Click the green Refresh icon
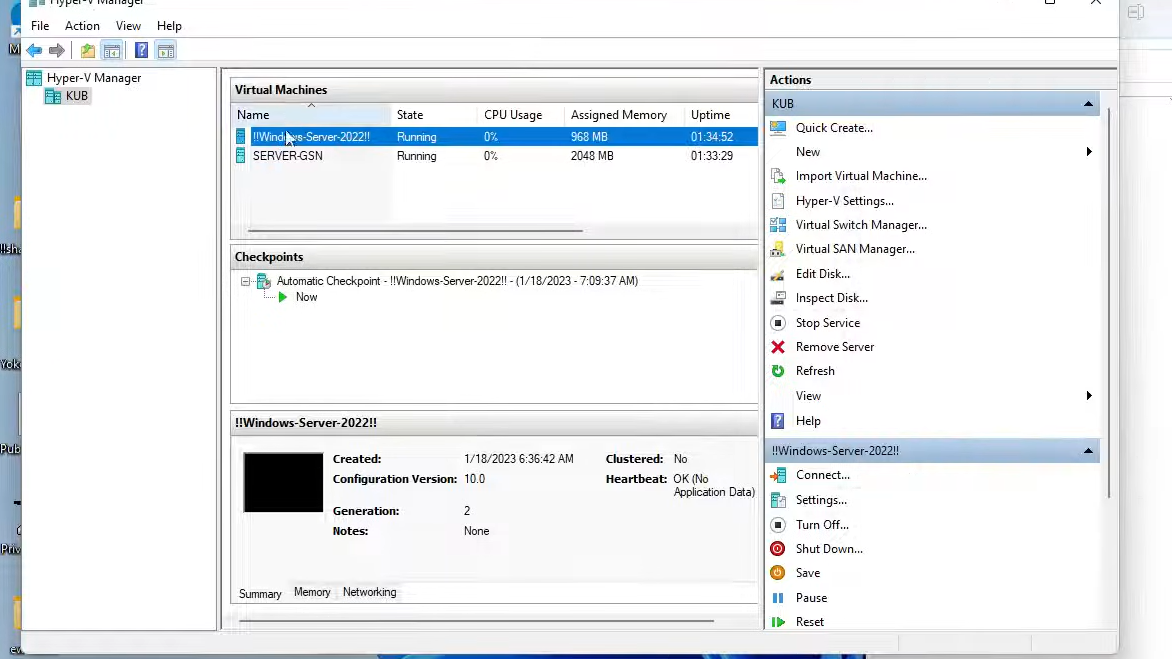1172x659 pixels. point(778,371)
